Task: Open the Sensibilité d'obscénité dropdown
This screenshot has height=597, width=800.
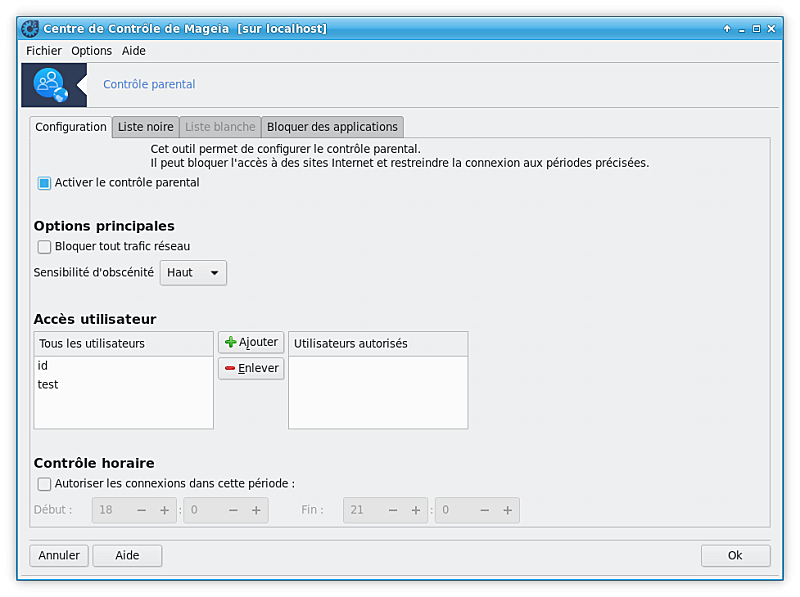Action: coord(193,273)
